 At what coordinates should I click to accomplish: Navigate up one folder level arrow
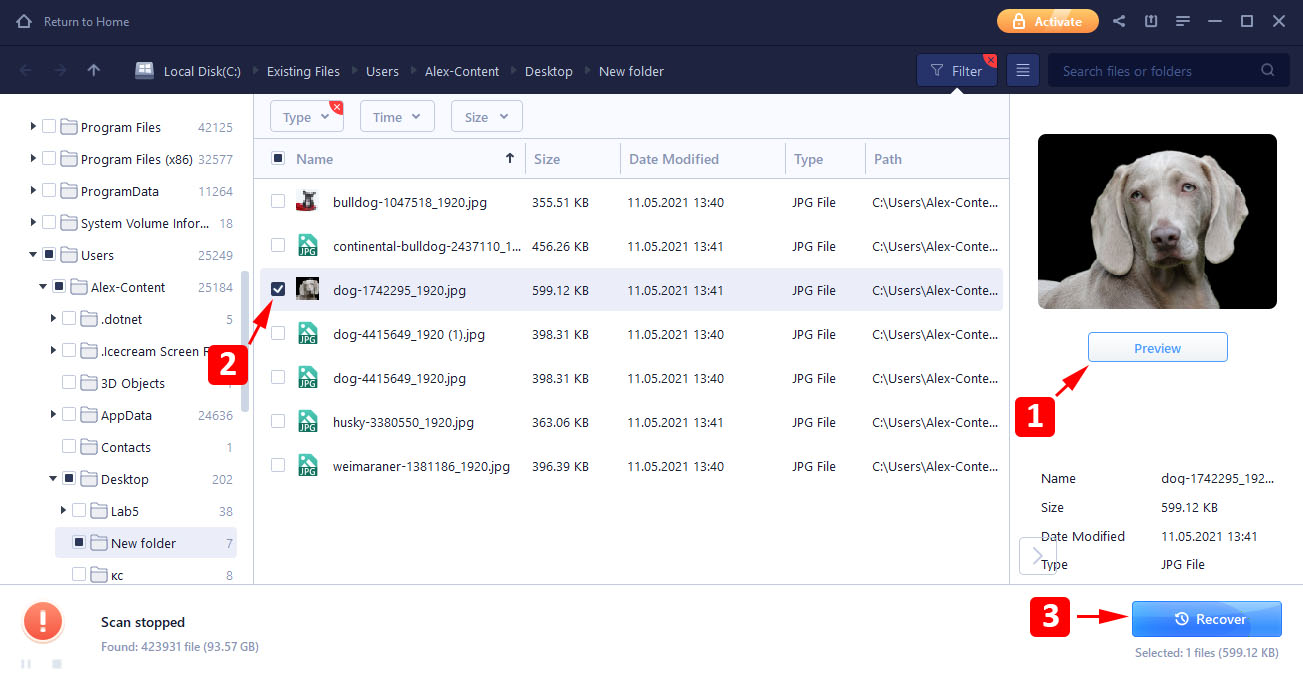pyautogui.click(x=93, y=71)
